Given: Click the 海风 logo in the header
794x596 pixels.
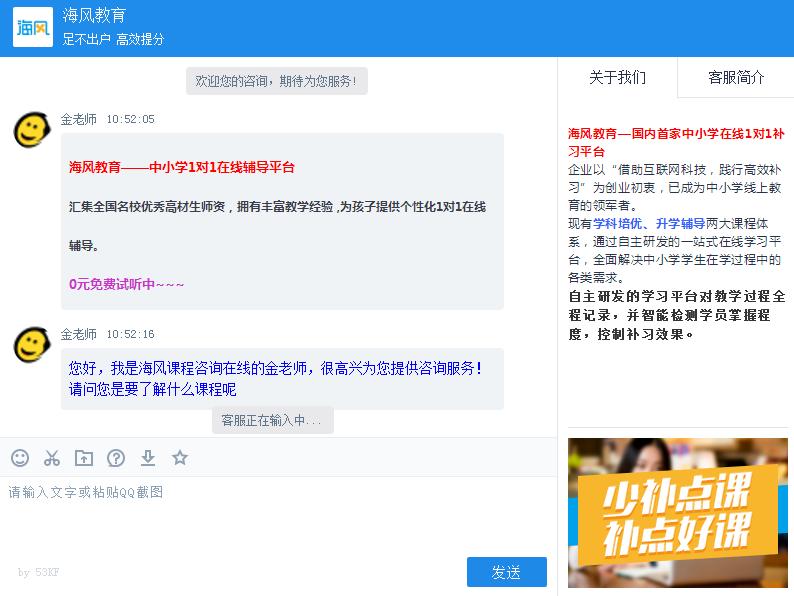Looking at the screenshot, I should [32, 27].
